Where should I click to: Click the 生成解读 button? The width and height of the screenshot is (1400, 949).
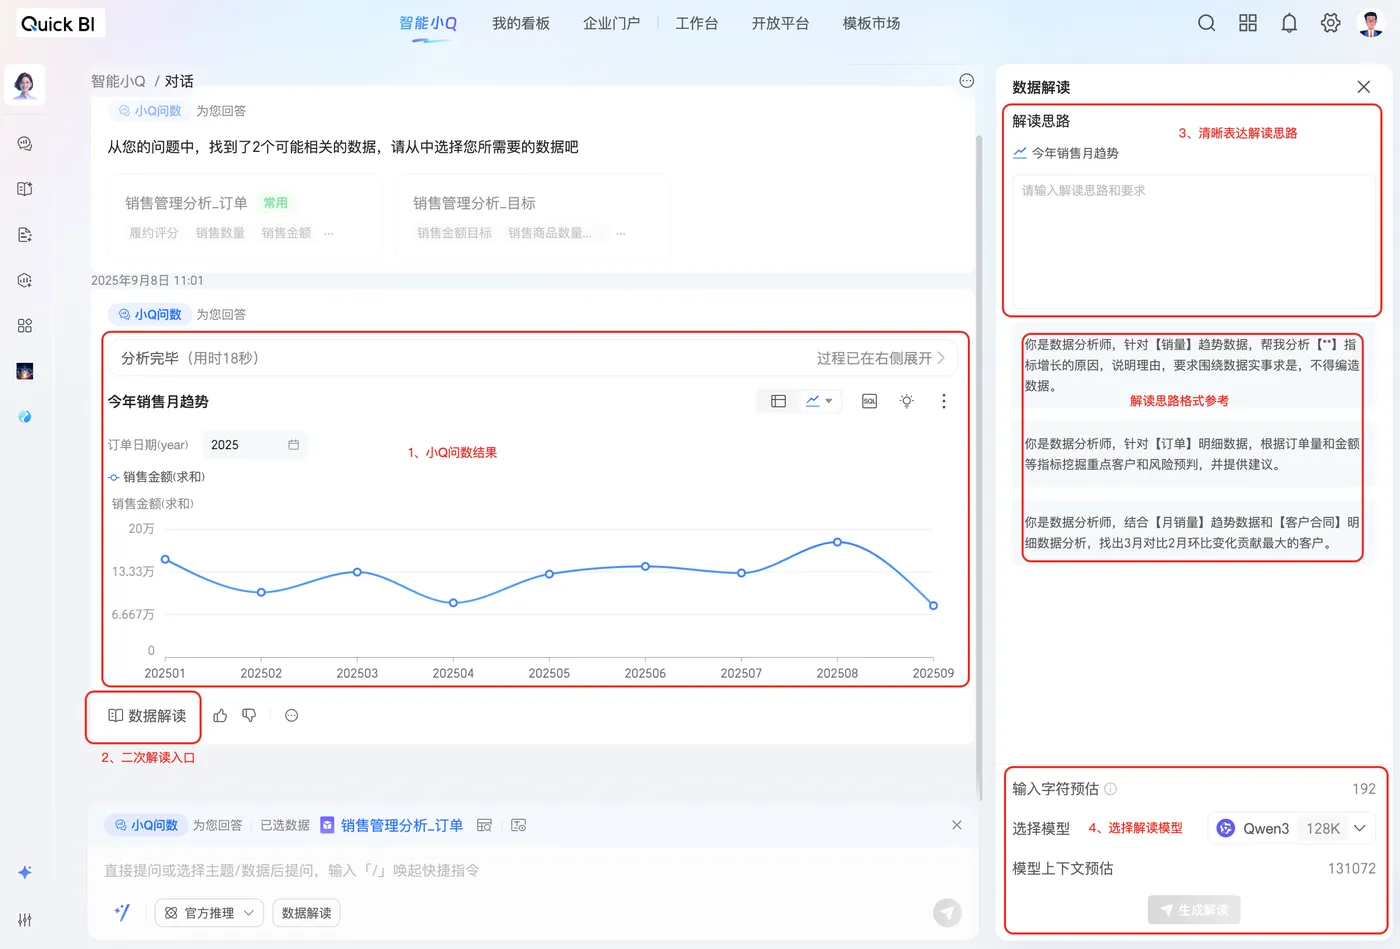coord(1194,910)
